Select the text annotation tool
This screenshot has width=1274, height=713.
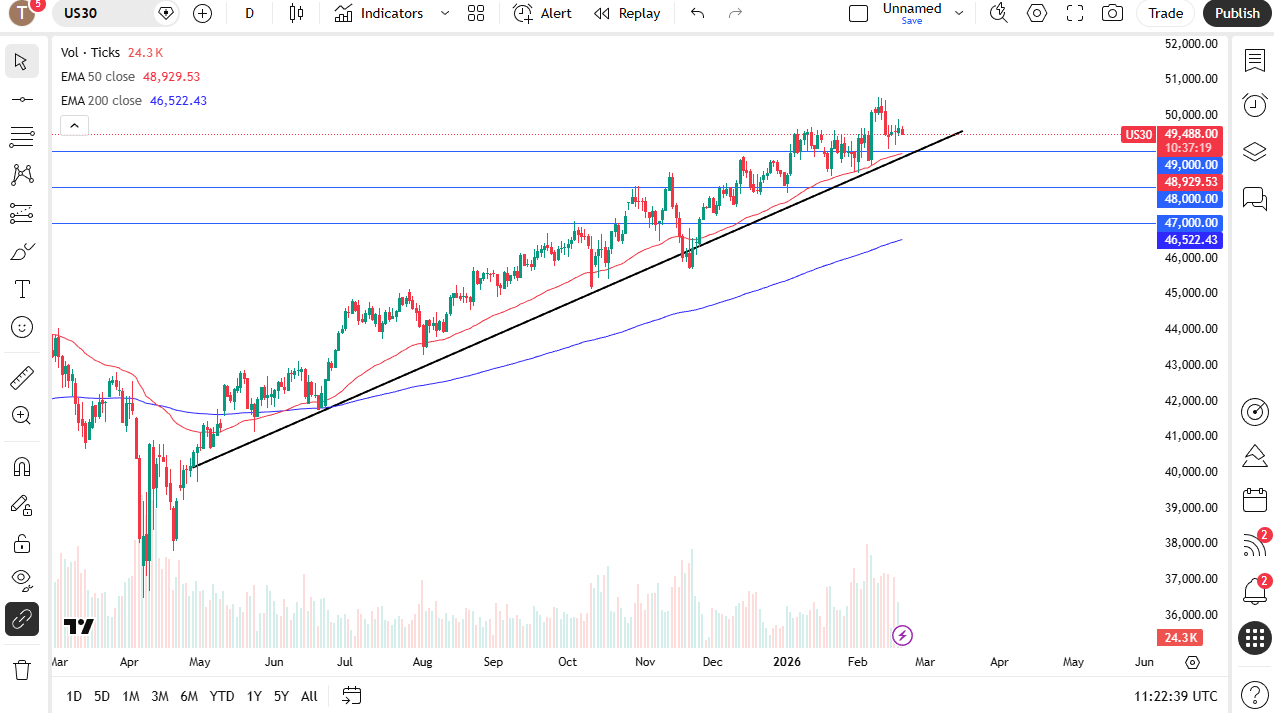(x=22, y=289)
